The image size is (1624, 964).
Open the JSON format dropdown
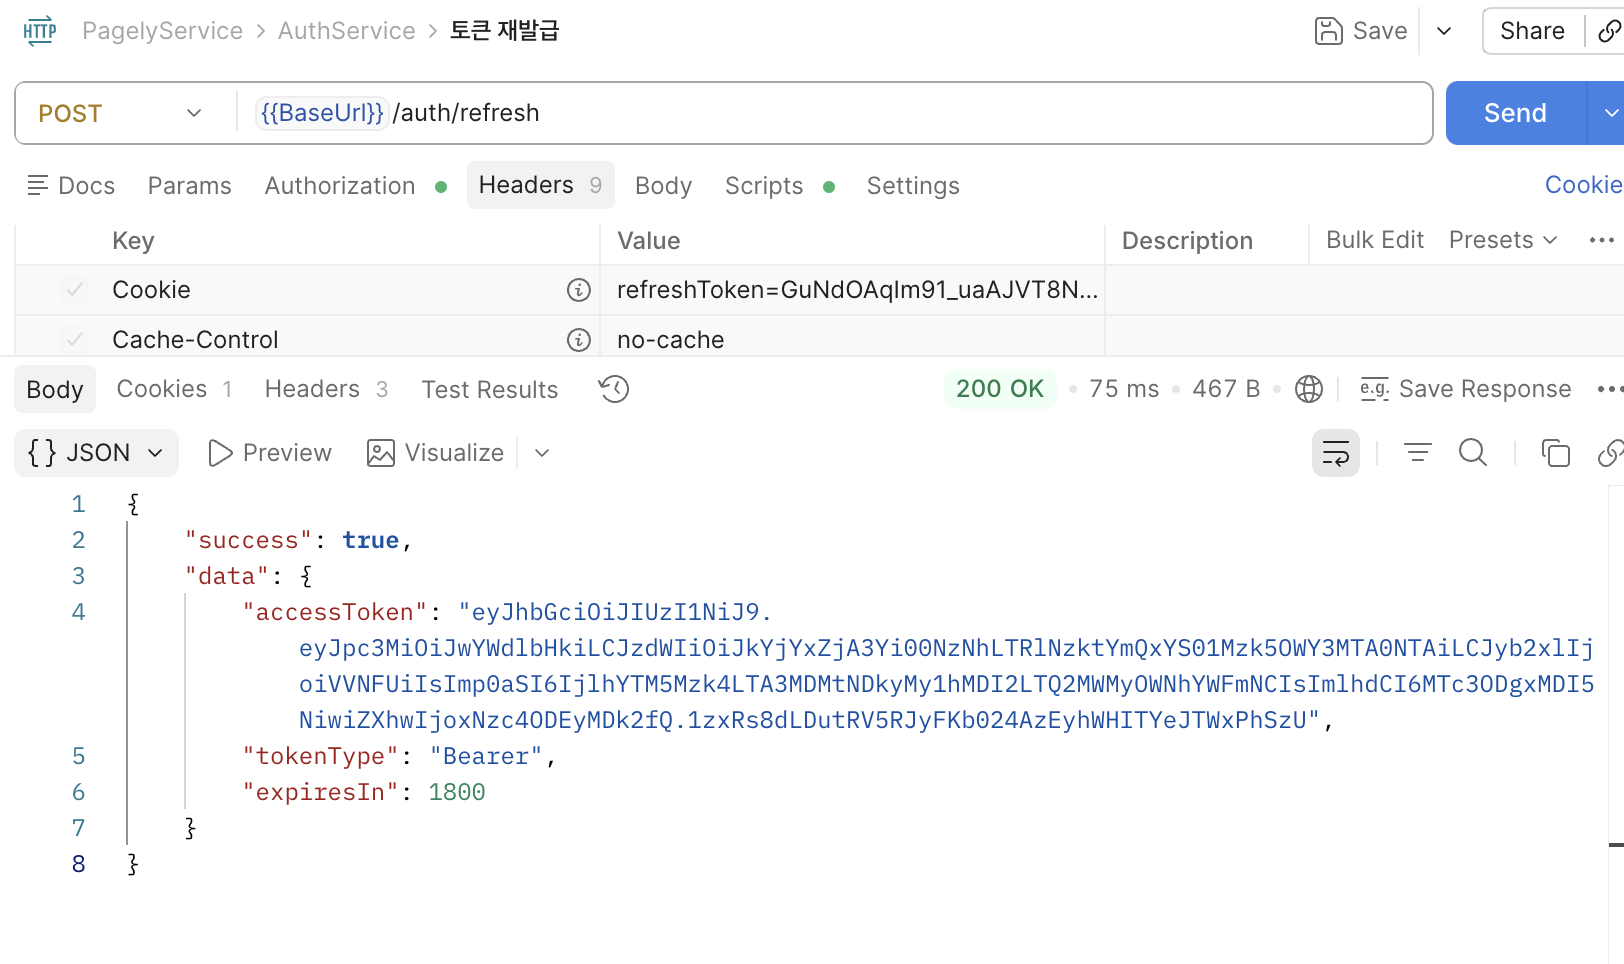click(97, 453)
